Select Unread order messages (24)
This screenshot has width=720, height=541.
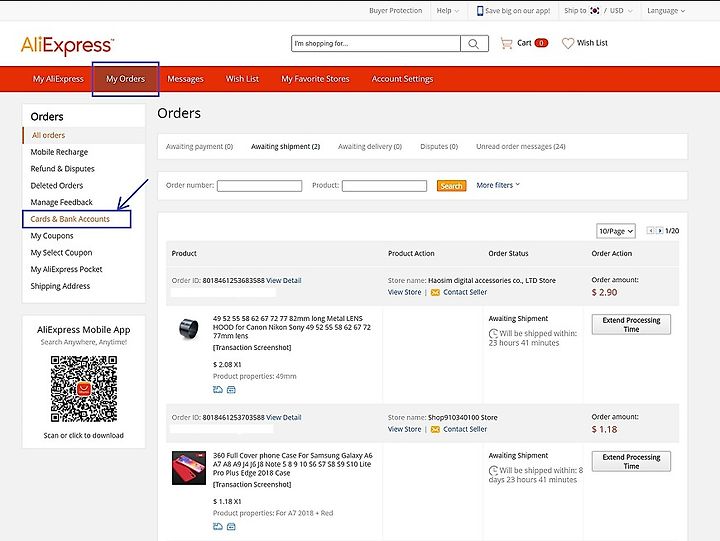pyautogui.click(x=521, y=147)
